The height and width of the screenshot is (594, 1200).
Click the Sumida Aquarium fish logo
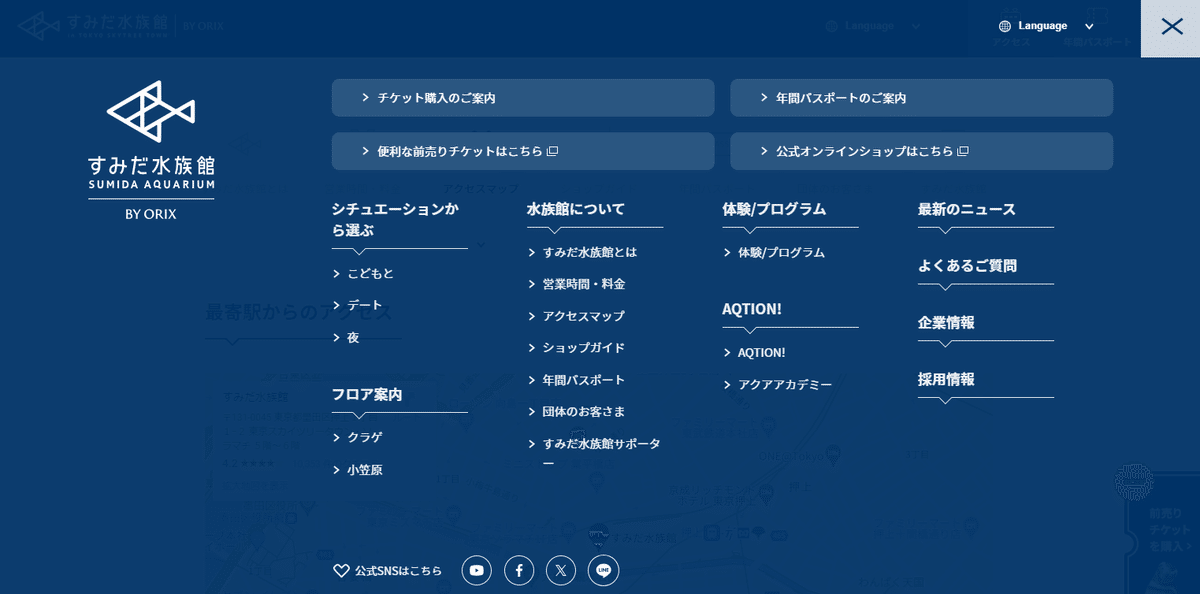151,111
